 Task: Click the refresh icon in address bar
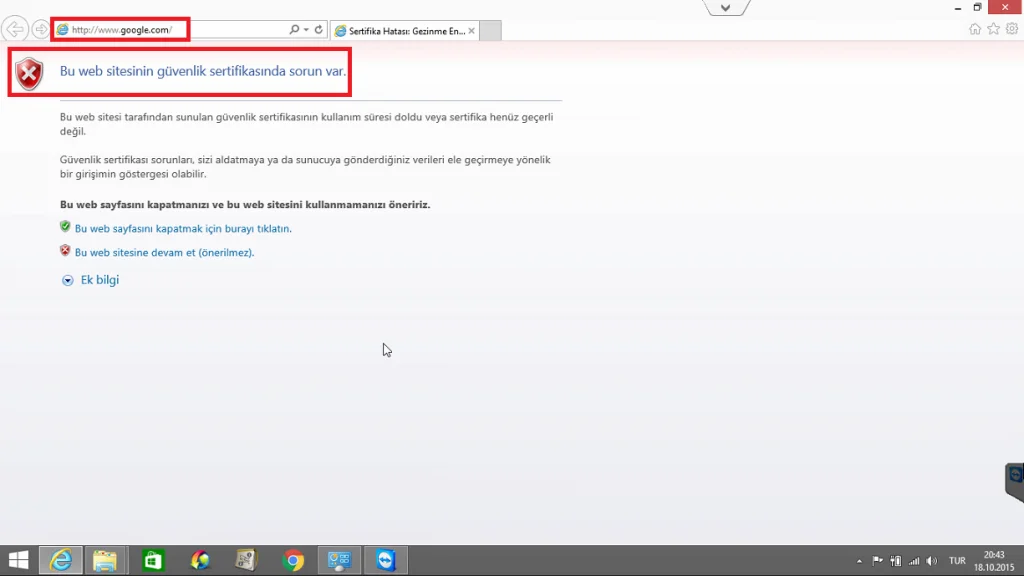319,29
